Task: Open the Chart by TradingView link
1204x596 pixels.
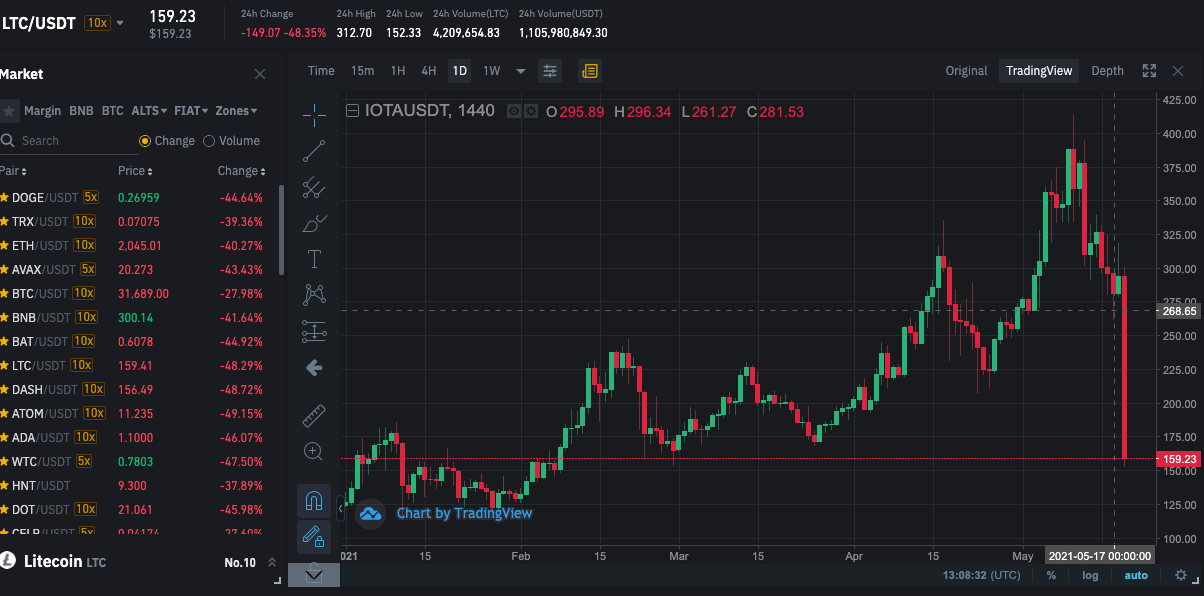Action: tap(464, 513)
